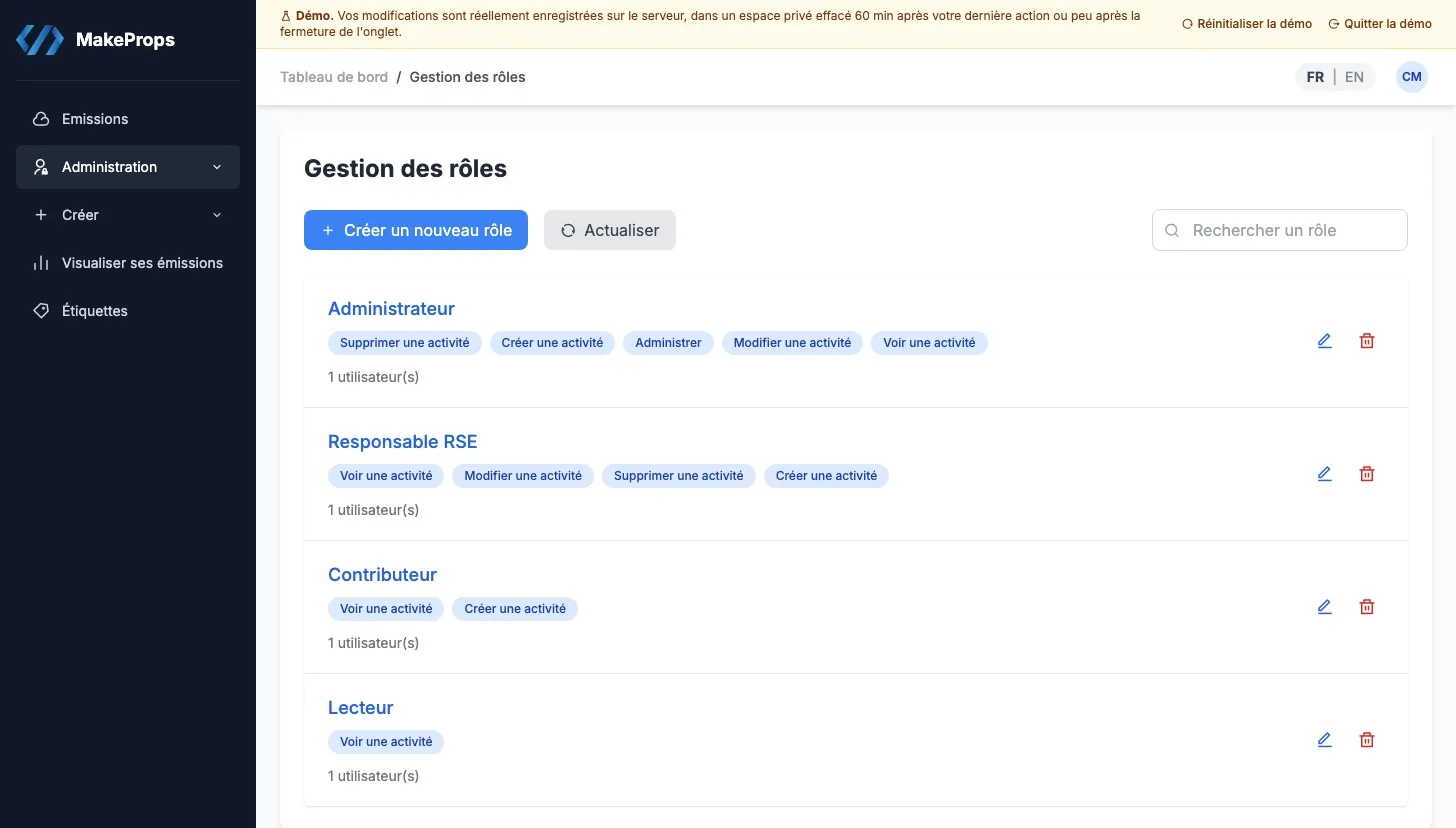This screenshot has height=828, width=1456.
Task: Open Étiquettes in the sidebar
Action: click(x=128, y=311)
